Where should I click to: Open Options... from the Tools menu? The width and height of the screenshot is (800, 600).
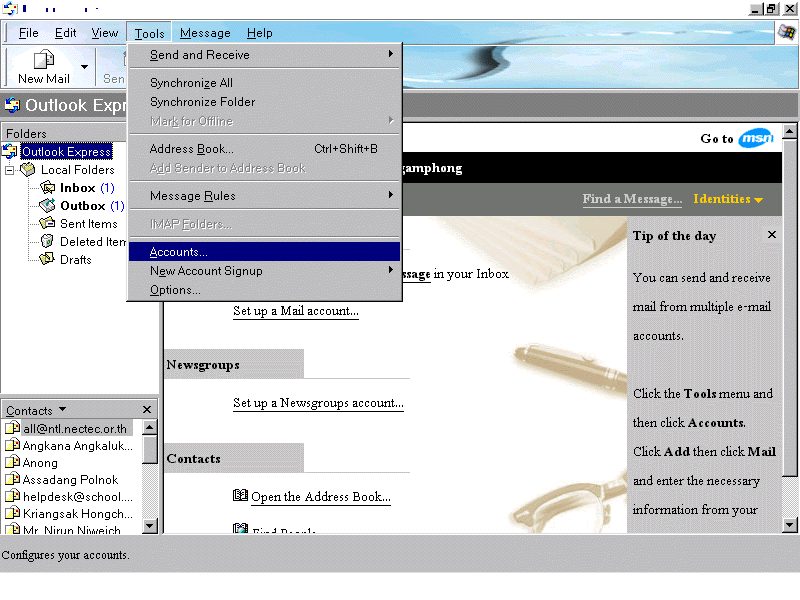click(264, 290)
